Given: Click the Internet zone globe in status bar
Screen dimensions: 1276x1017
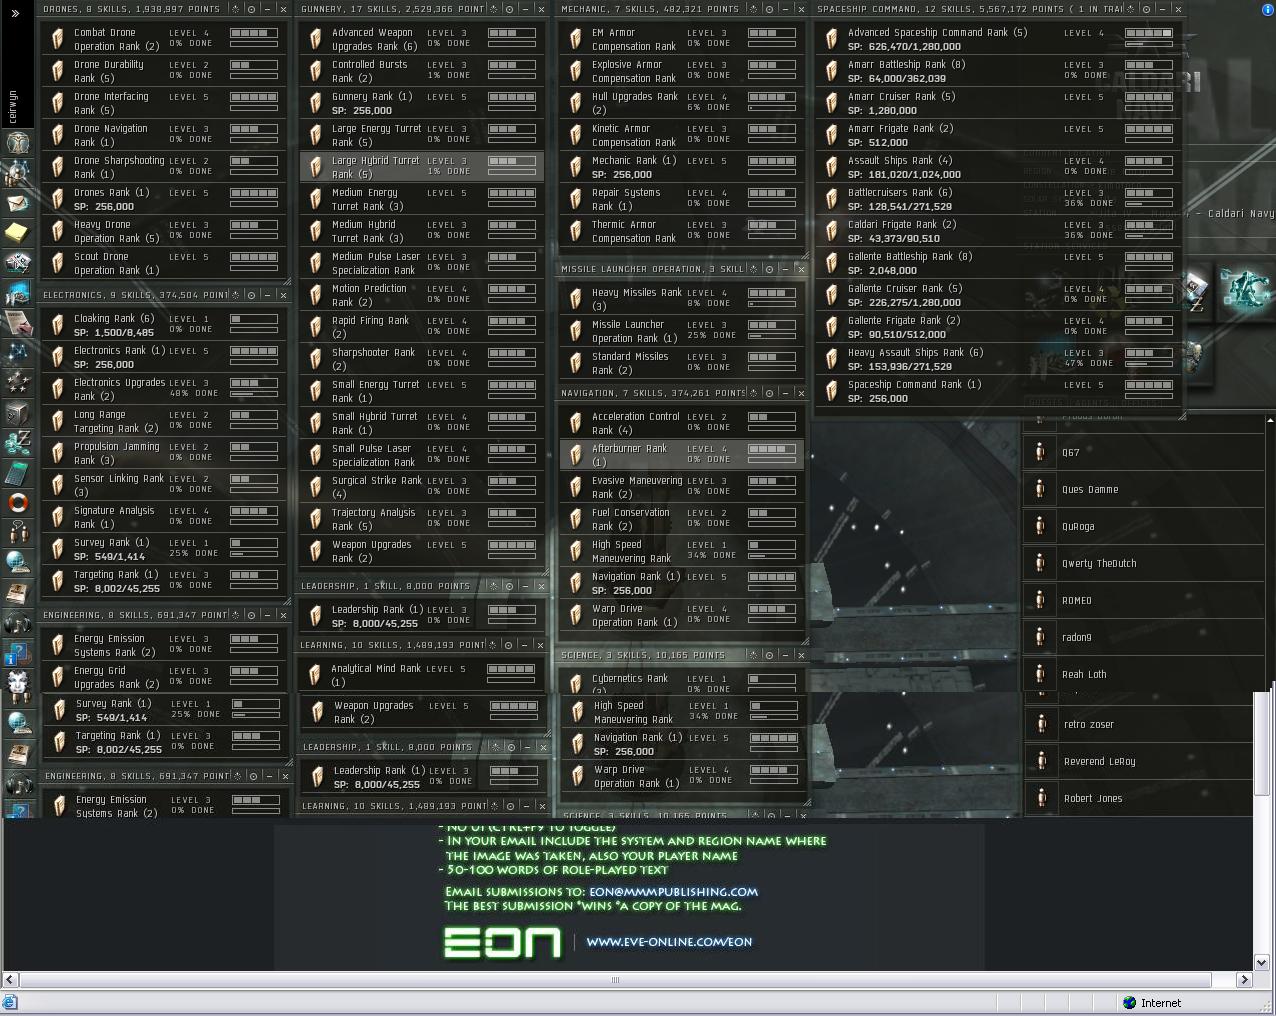Looking at the screenshot, I should [1129, 1003].
